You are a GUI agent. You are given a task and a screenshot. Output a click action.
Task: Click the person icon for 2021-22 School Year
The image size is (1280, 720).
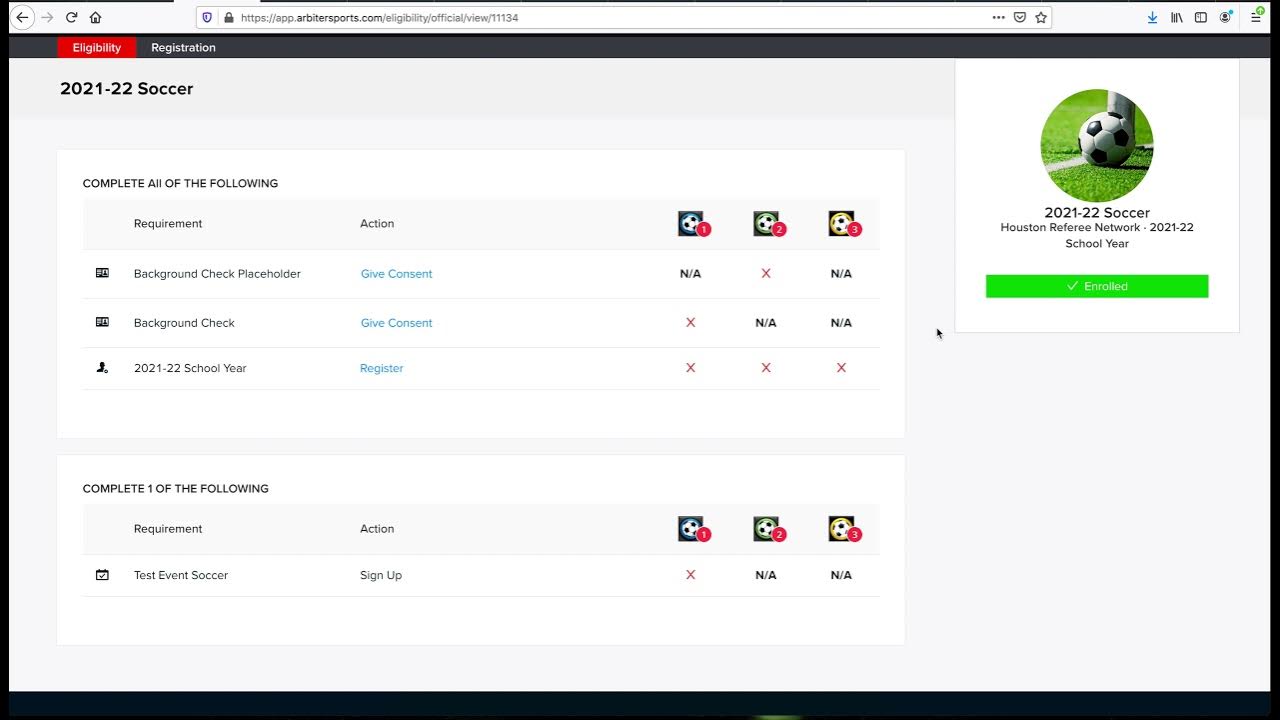(102, 368)
